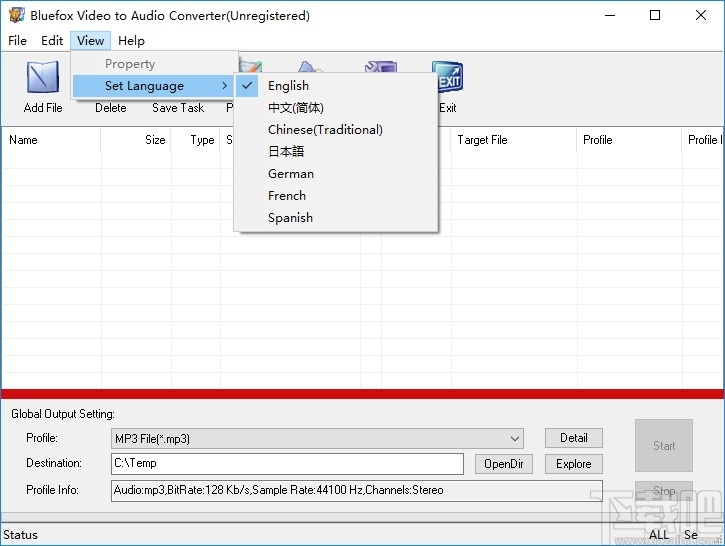The width and height of the screenshot is (725, 546).
Task: Select the Set Language submenu entry
Action: coord(153,86)
